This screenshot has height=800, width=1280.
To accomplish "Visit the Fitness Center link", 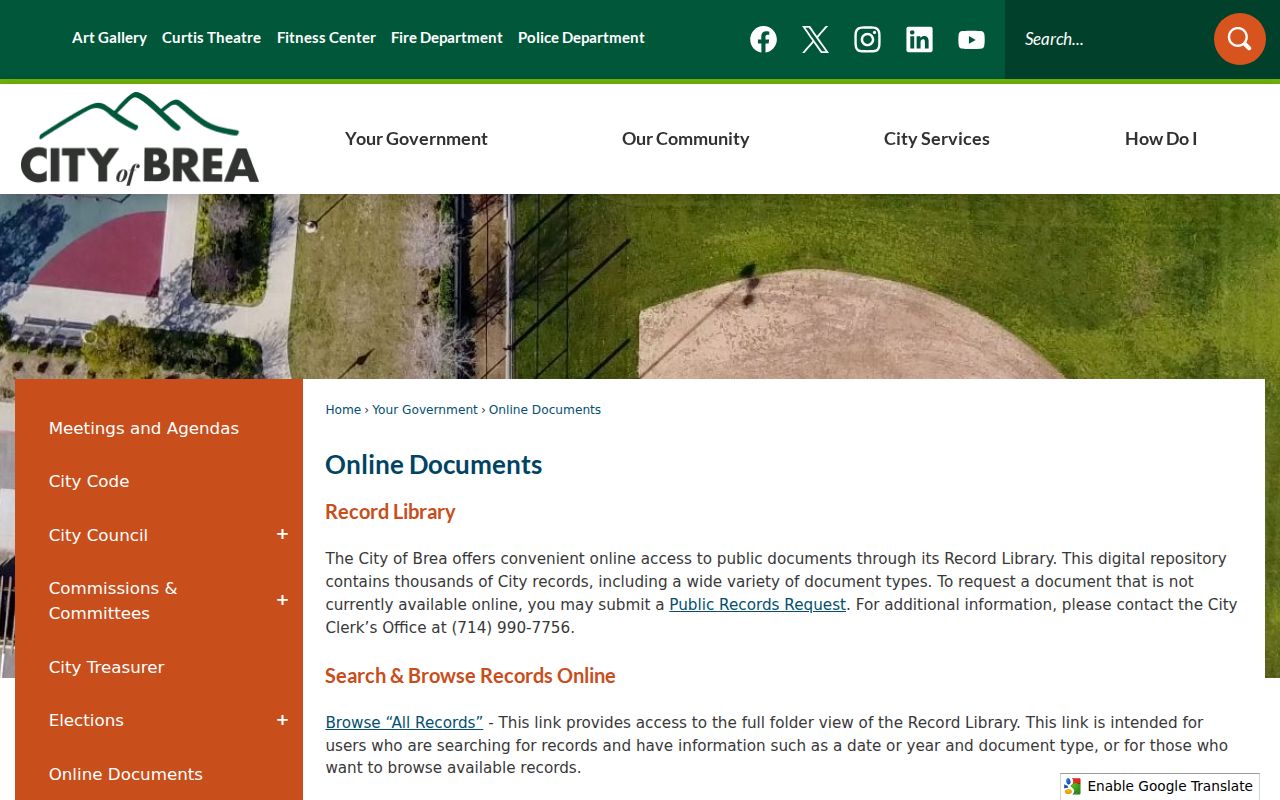I will point(326,37).
